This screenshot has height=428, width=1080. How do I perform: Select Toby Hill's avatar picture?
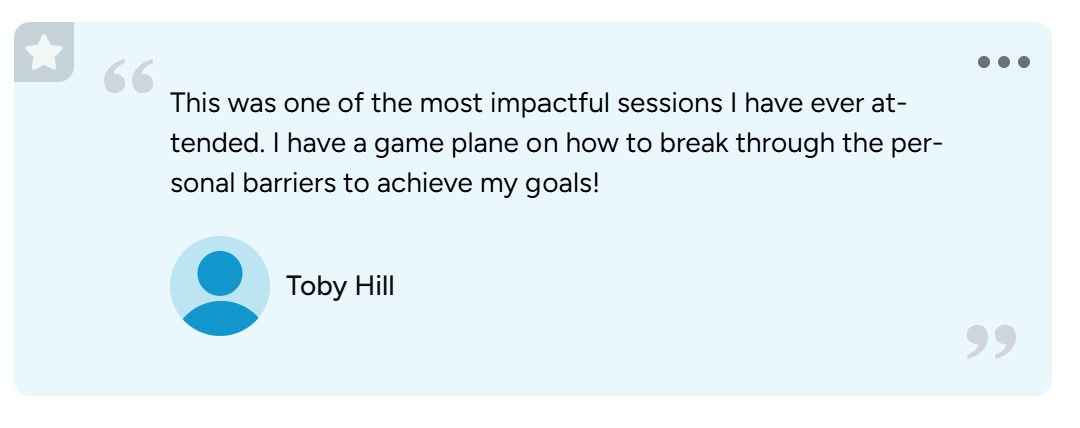tap(220, 286)
